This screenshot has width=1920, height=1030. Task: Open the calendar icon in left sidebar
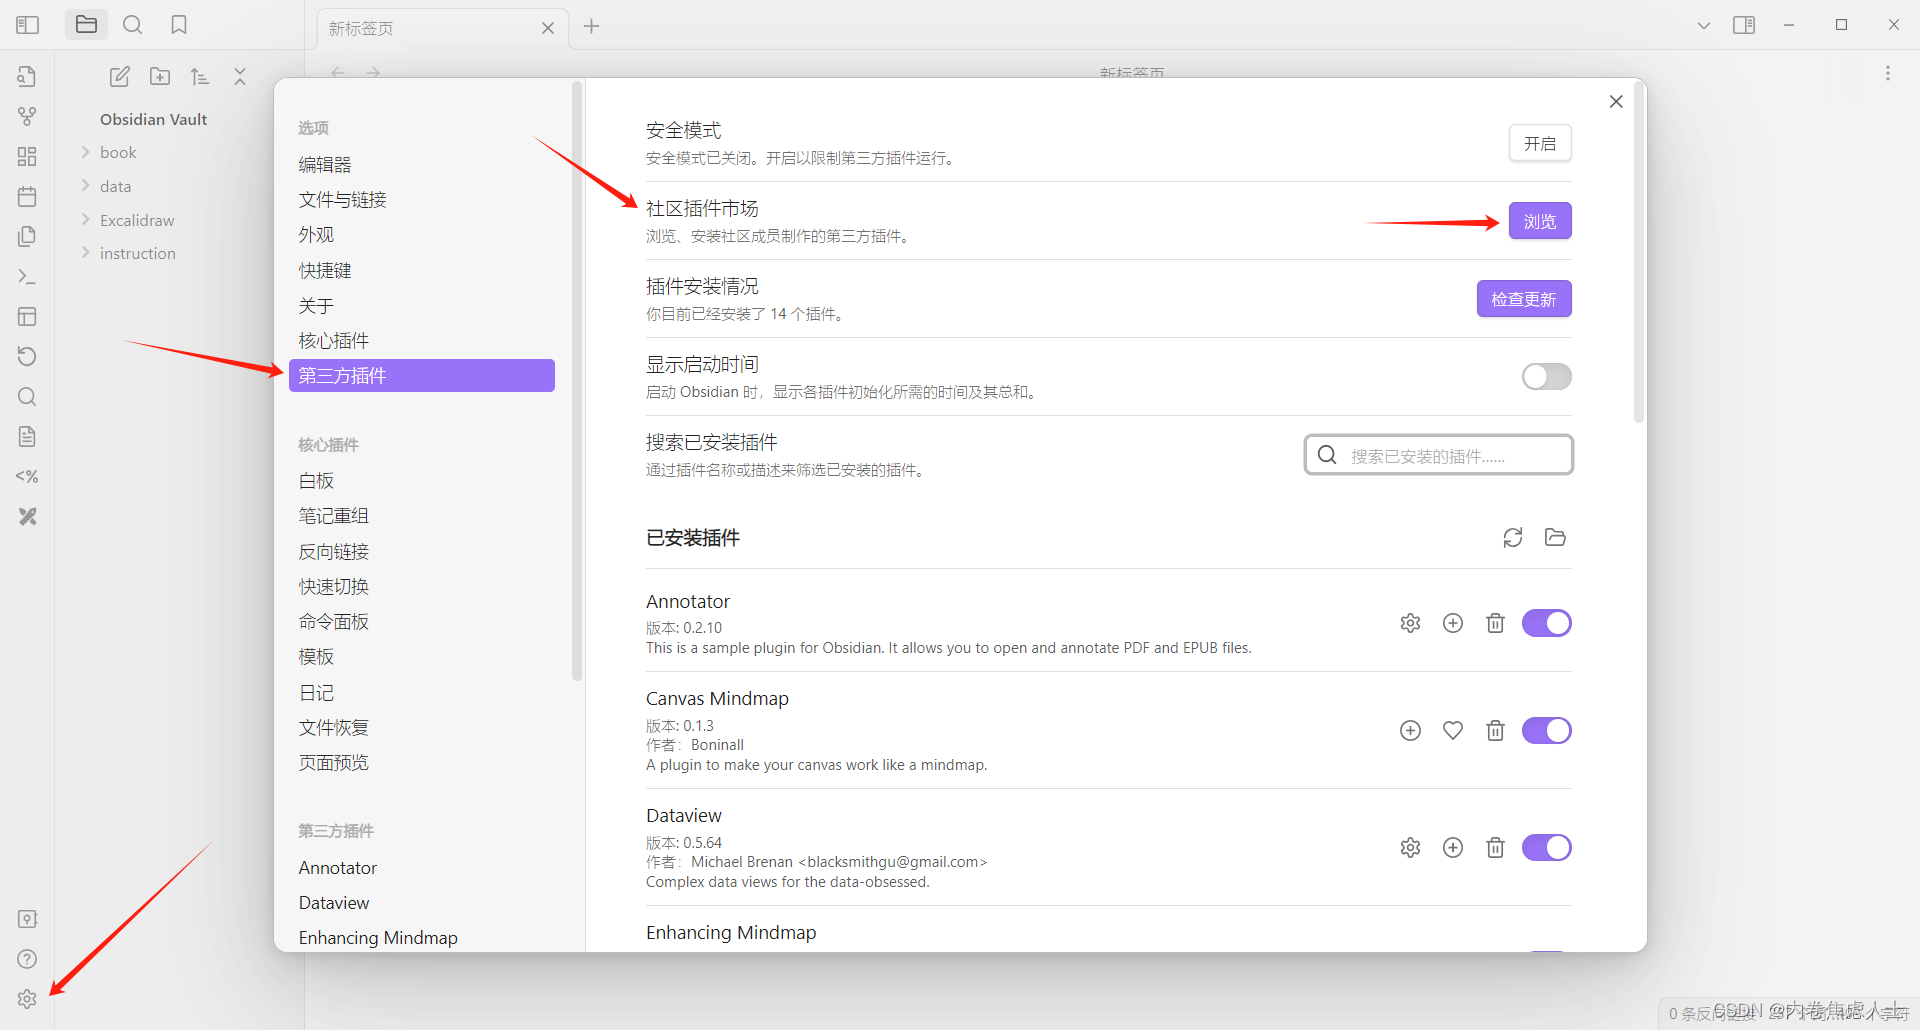point(27,196)
